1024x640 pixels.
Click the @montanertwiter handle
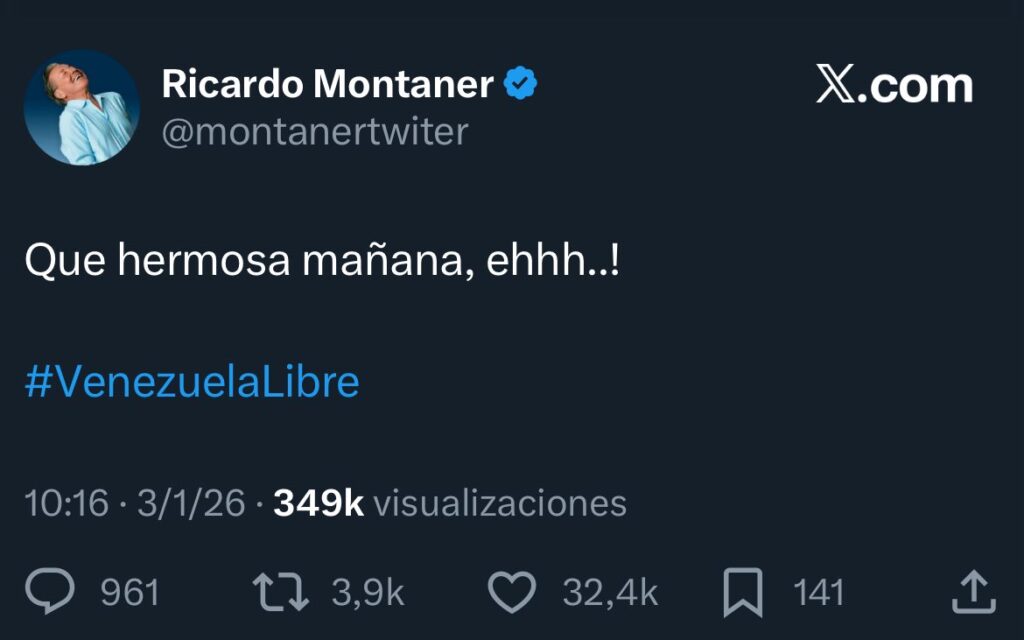[x=314, y=132]
